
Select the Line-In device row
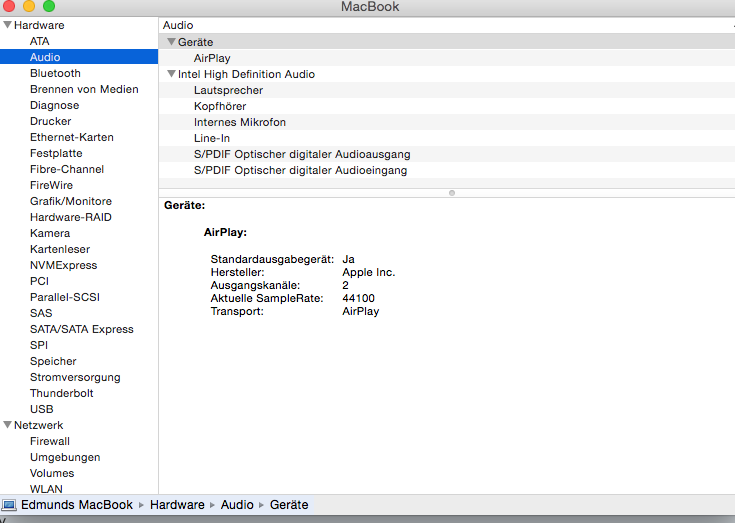pyautogui.click(x=447, y=138)
